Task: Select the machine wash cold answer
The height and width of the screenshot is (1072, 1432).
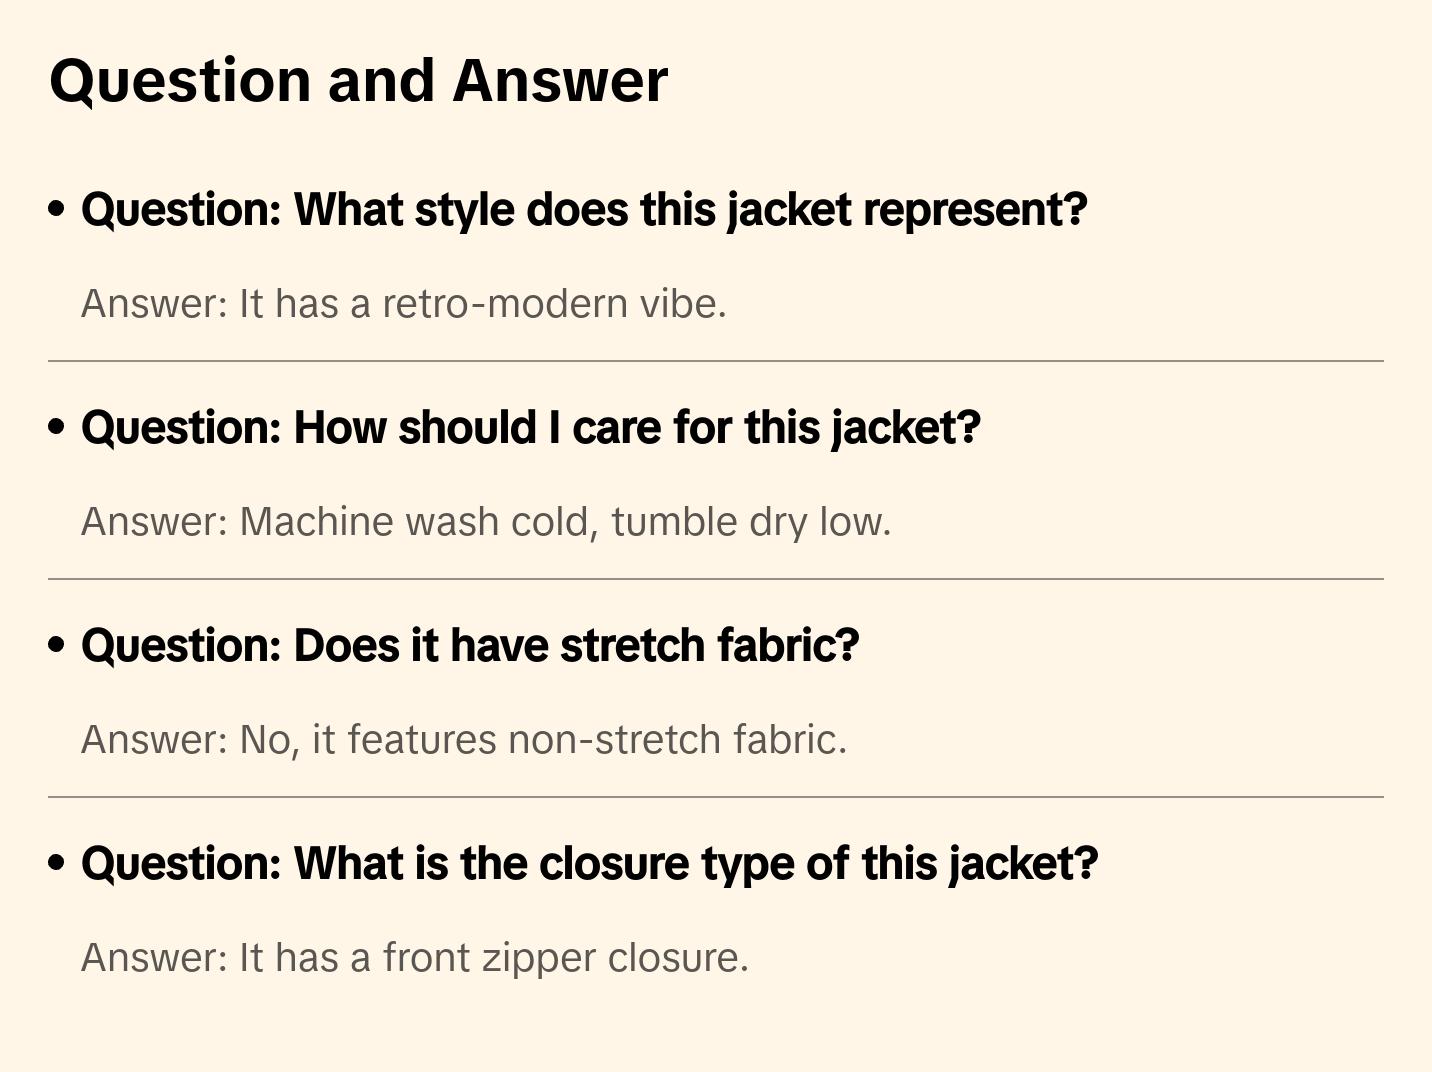Action: click(x=486, y=522)
